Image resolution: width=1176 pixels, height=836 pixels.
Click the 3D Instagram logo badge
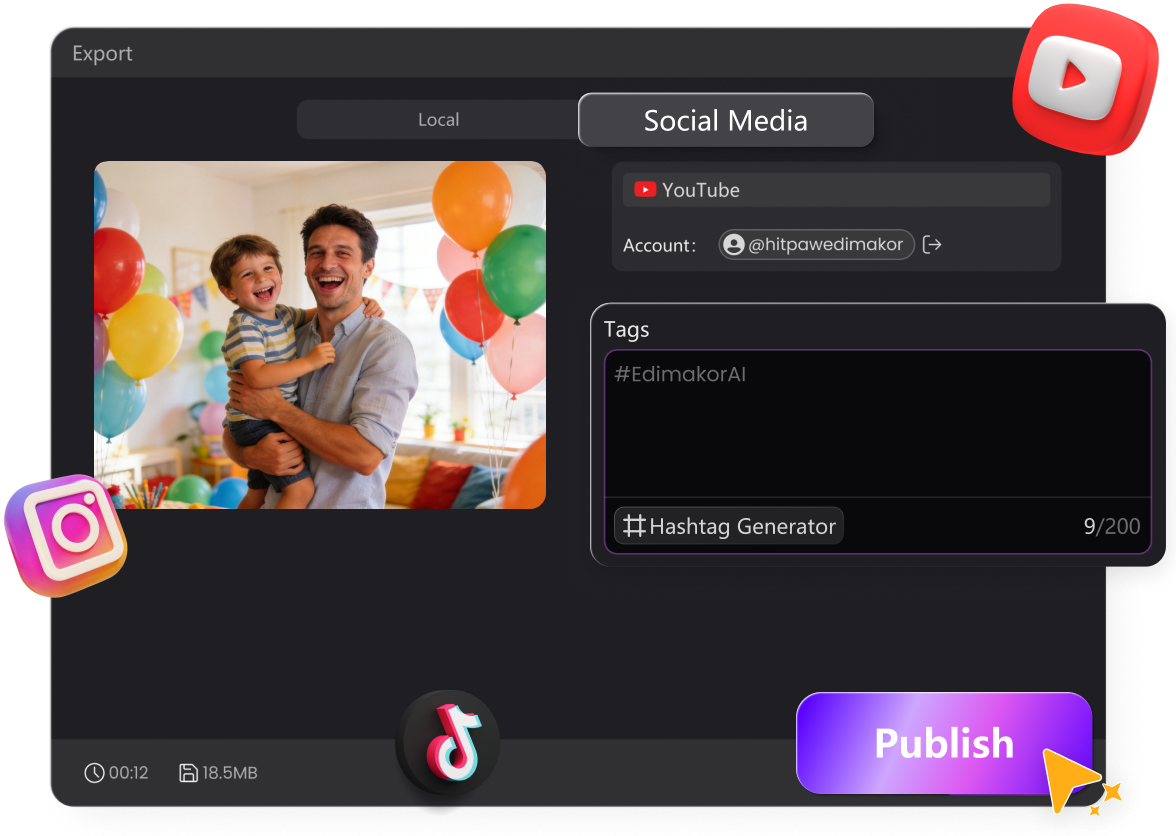pyautogui.click(x=67, y=535)
